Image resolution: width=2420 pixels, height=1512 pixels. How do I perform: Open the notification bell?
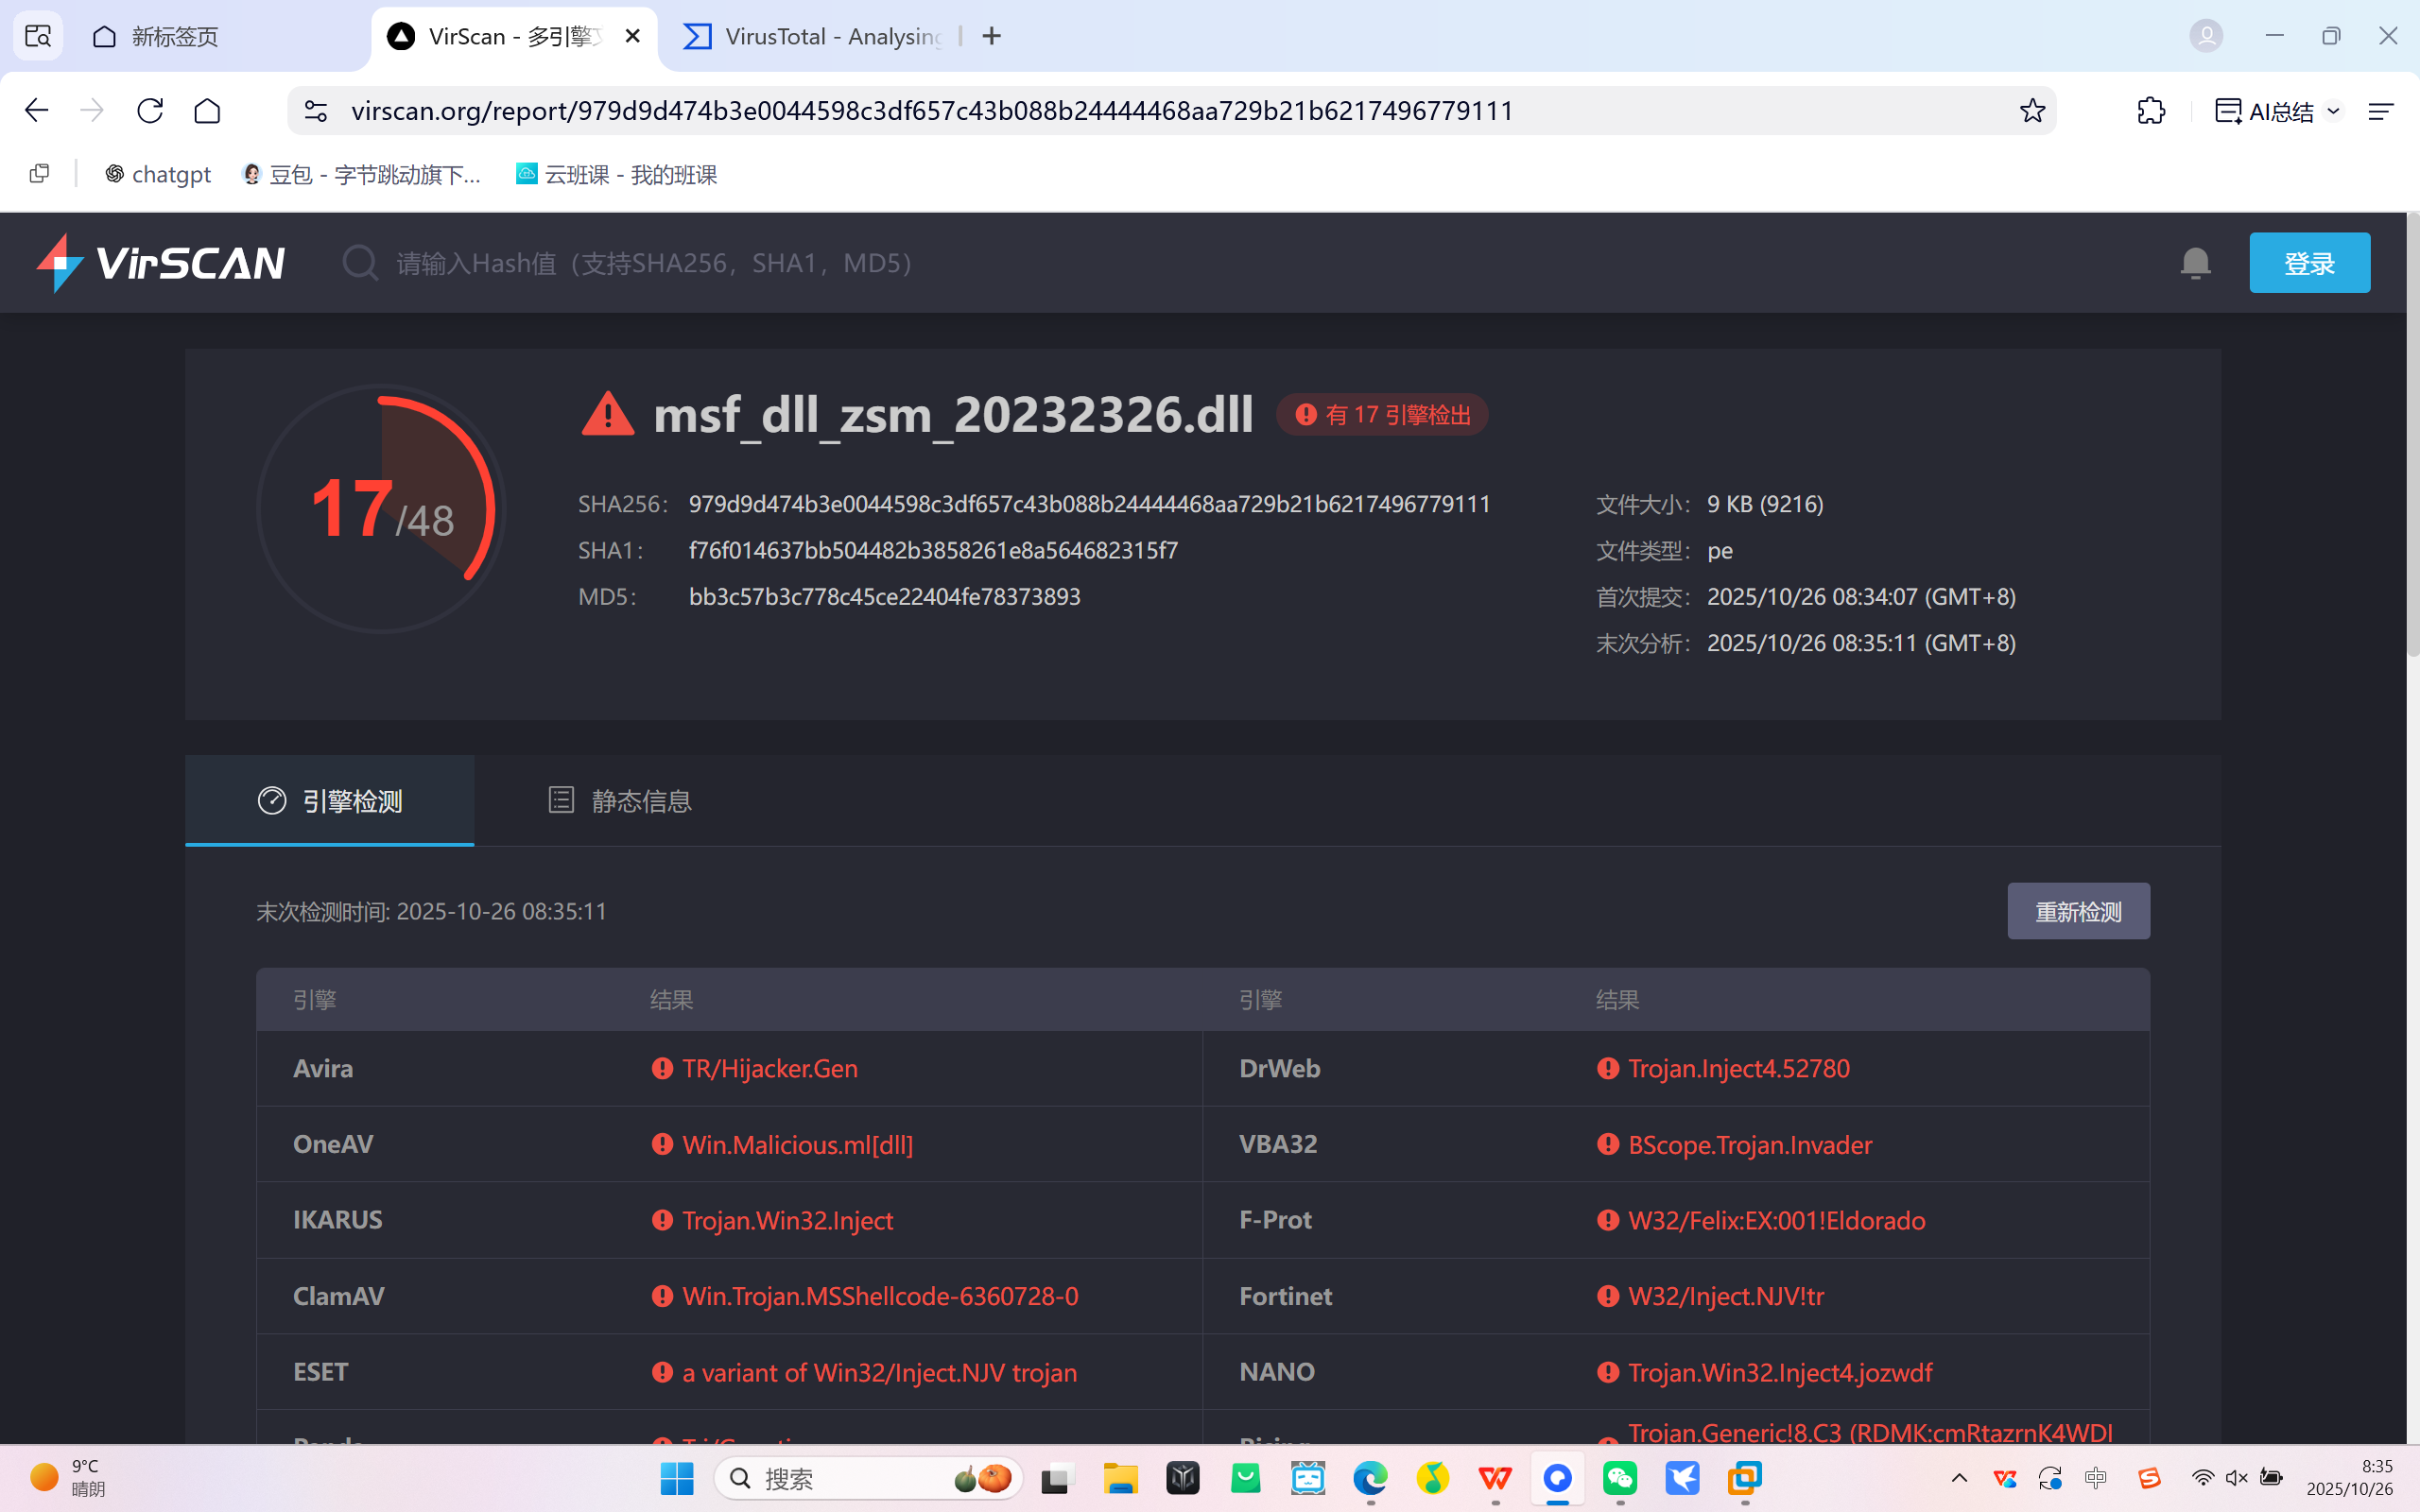click(x=2195, y=263)
